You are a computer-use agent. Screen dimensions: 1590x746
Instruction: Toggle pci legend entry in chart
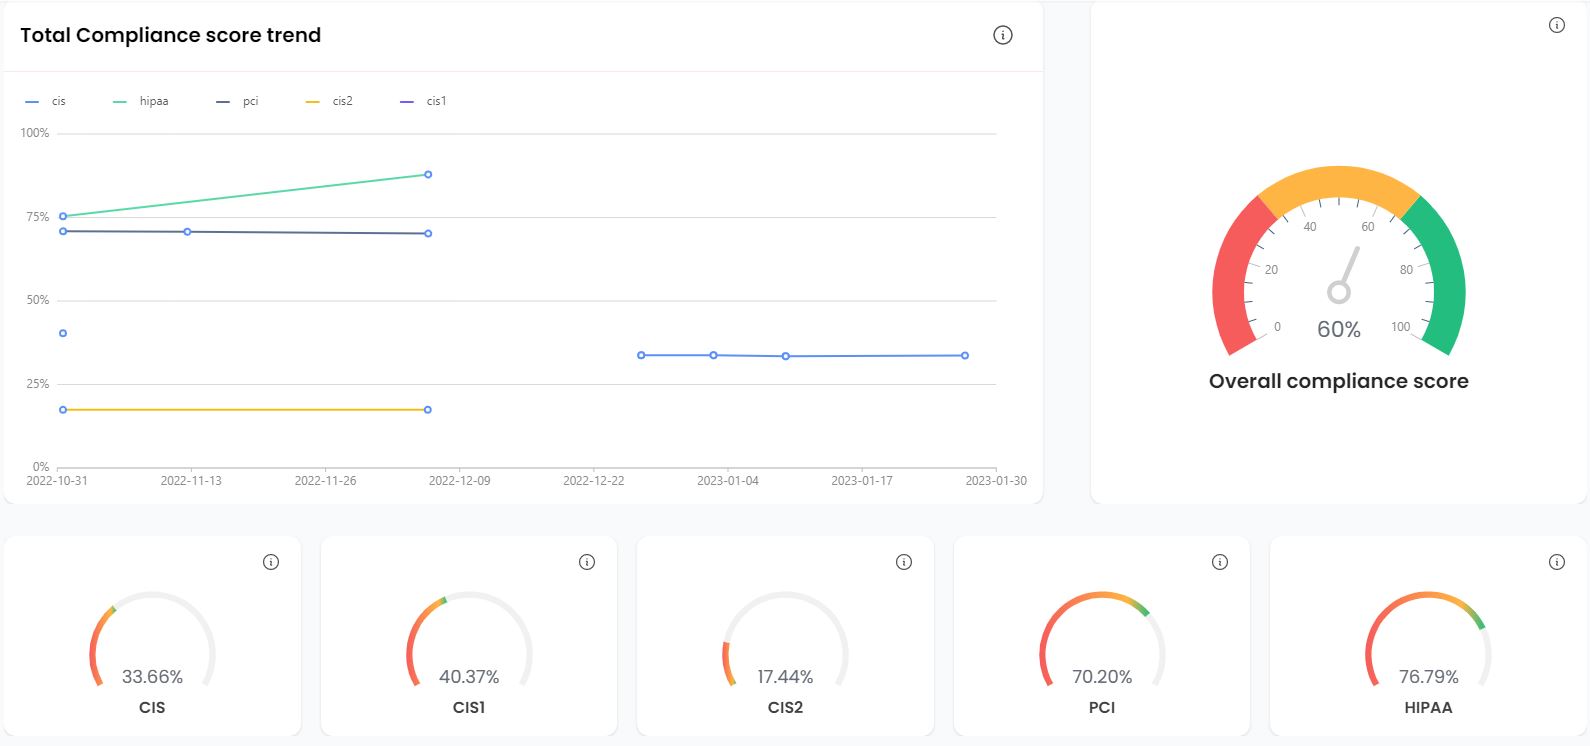click(x=238, y=101)
